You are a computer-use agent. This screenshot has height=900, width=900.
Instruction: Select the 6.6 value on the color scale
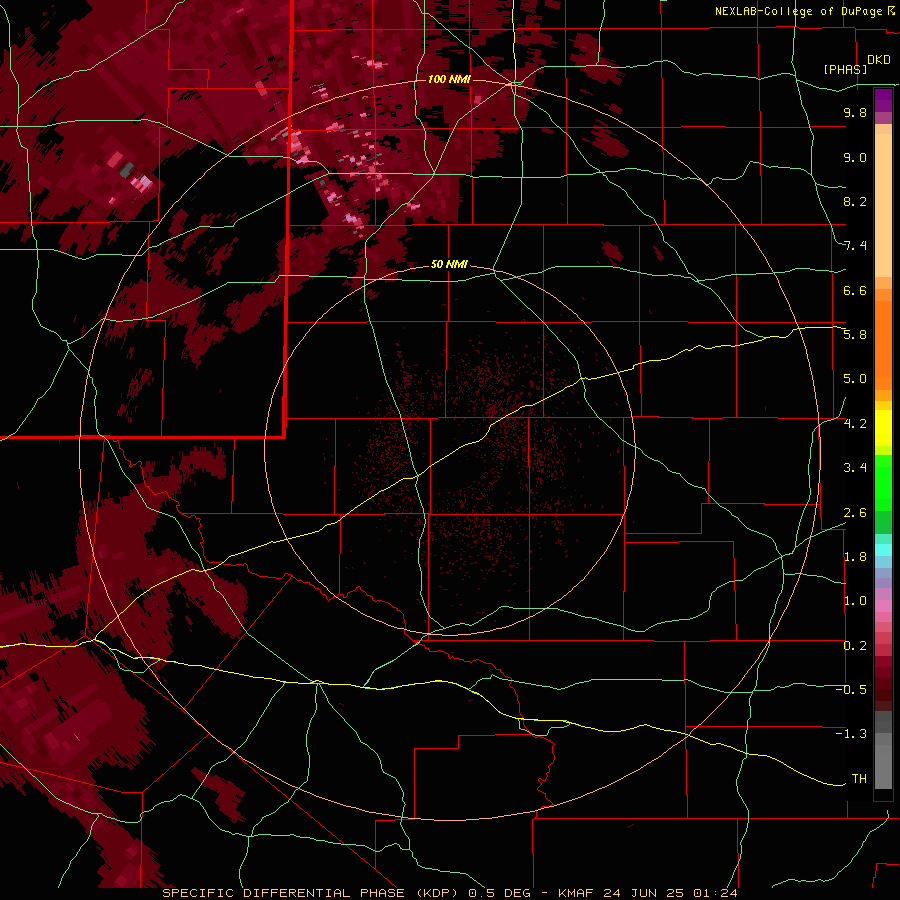click(x=855, y=290)
